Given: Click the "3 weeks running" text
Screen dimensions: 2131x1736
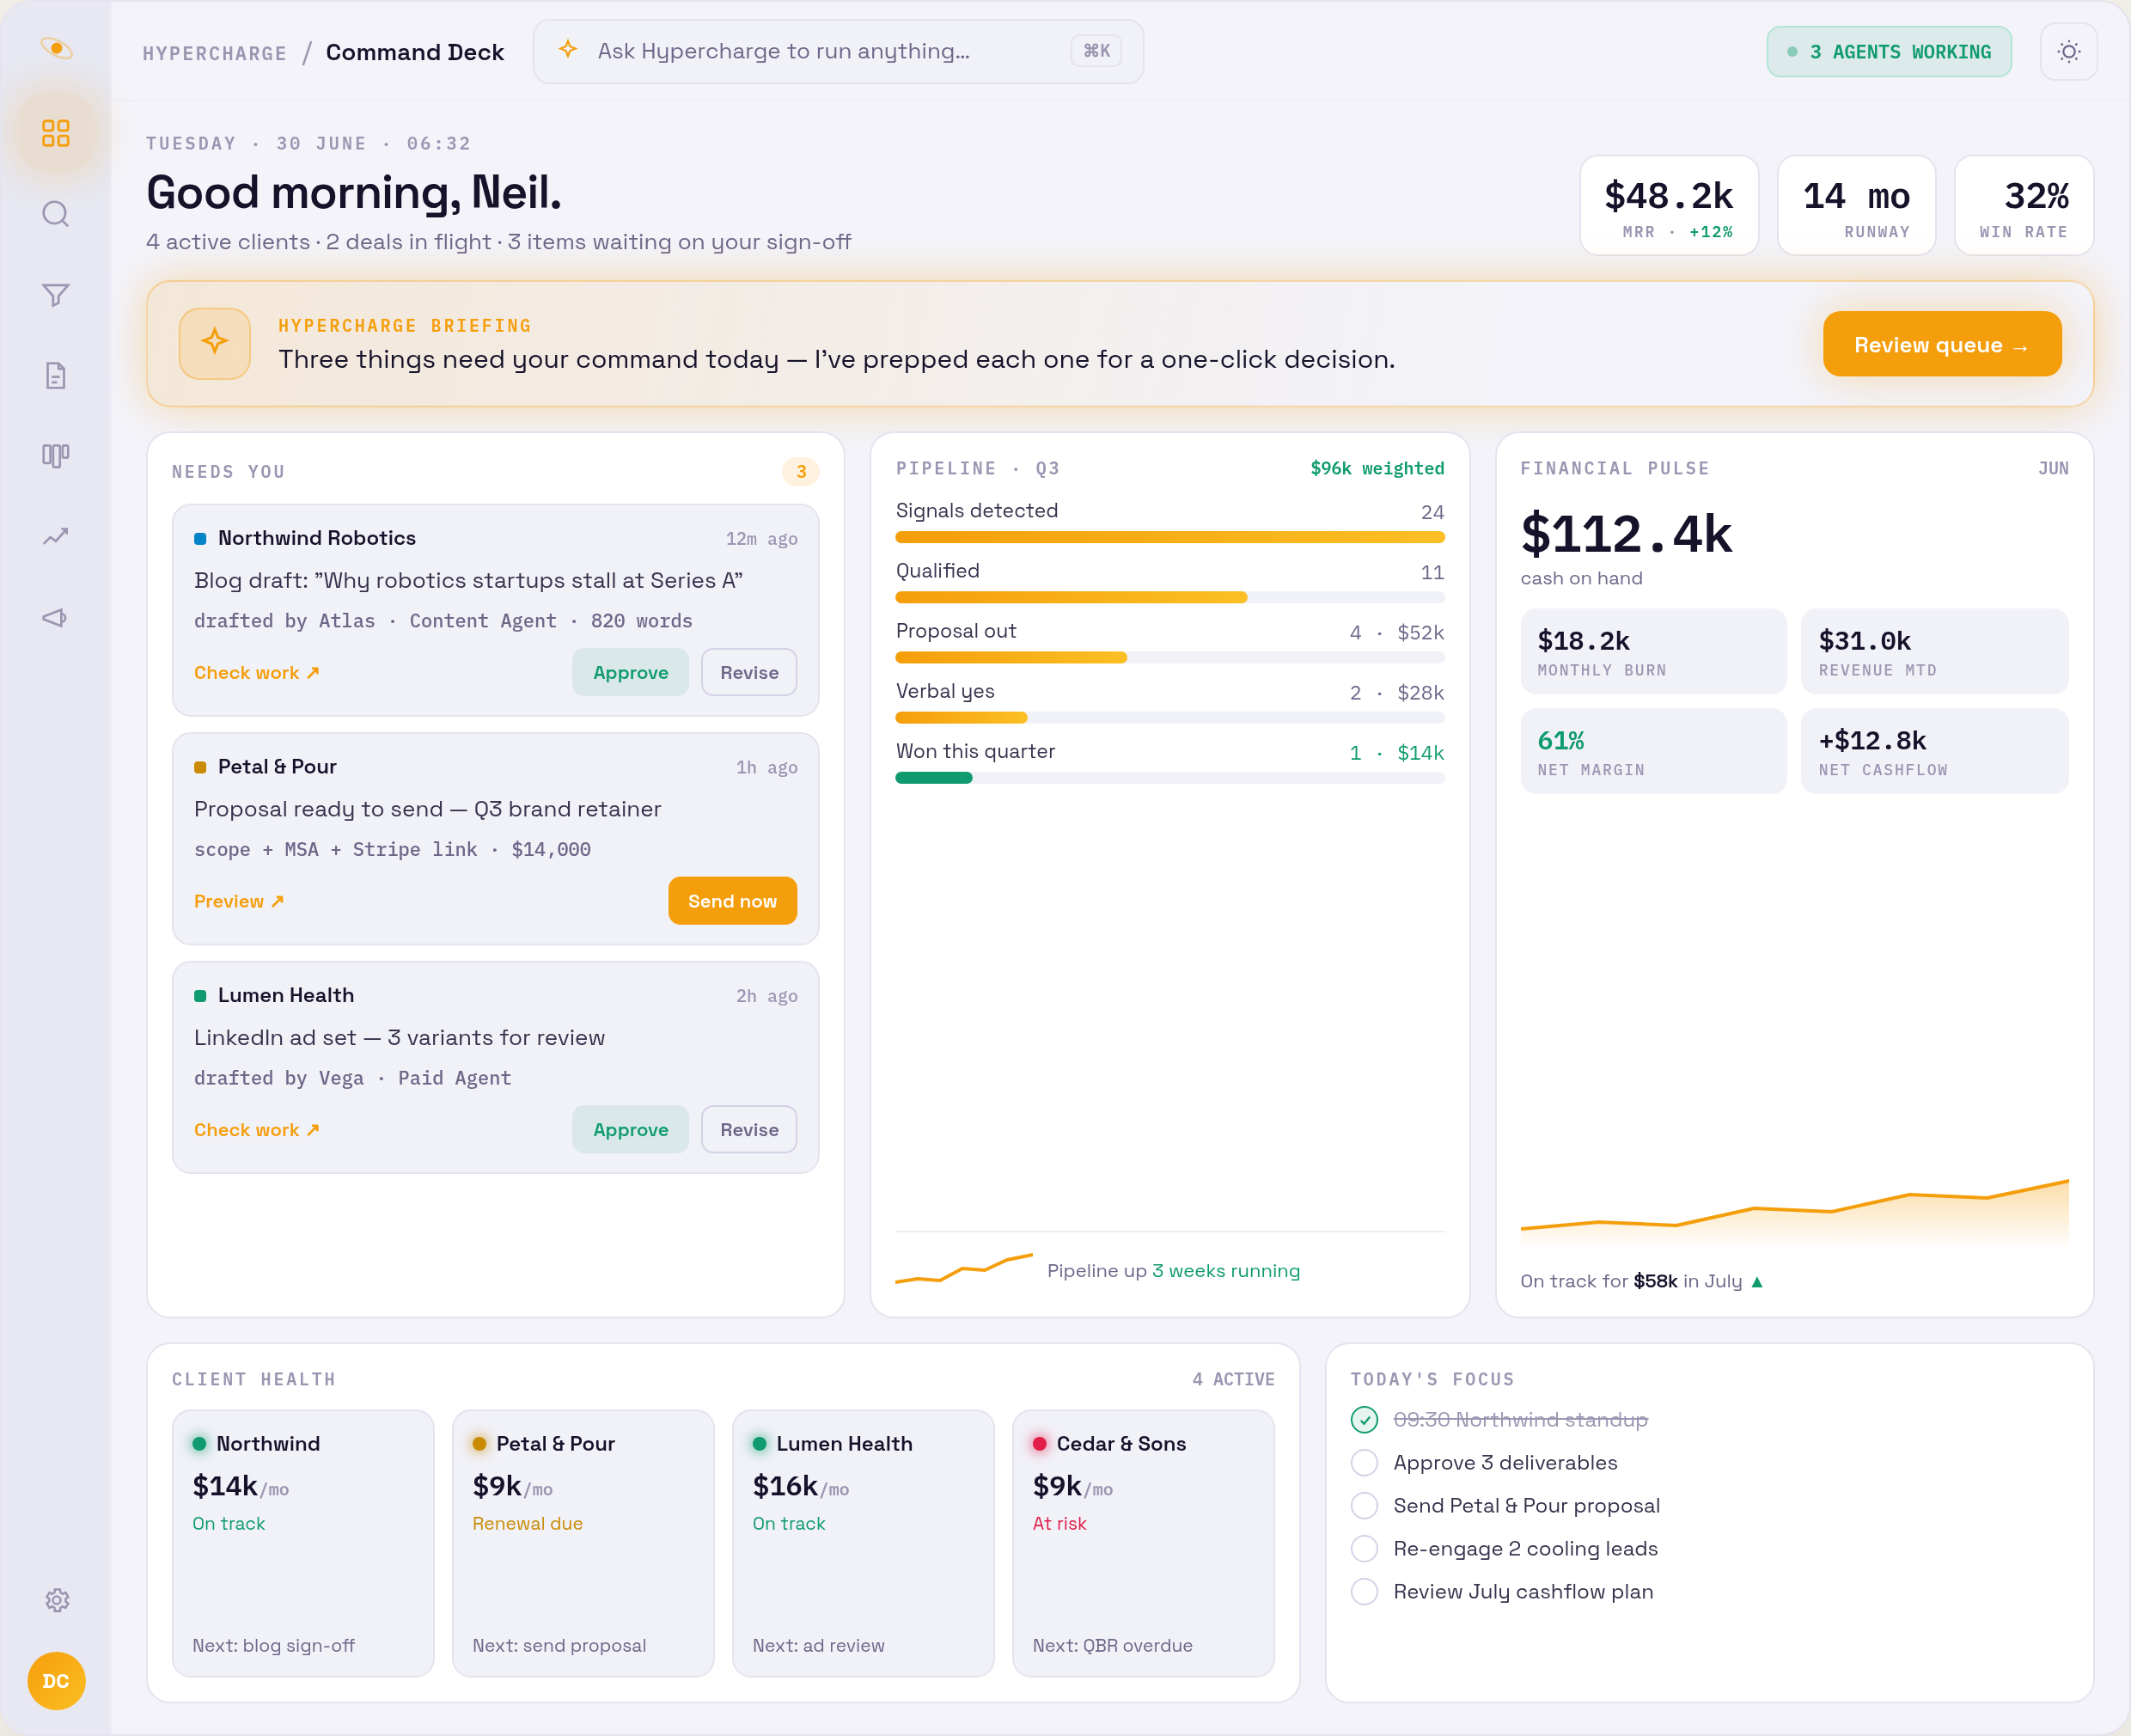Looking at the screenshot, I should click(x=1226, y=1271).
